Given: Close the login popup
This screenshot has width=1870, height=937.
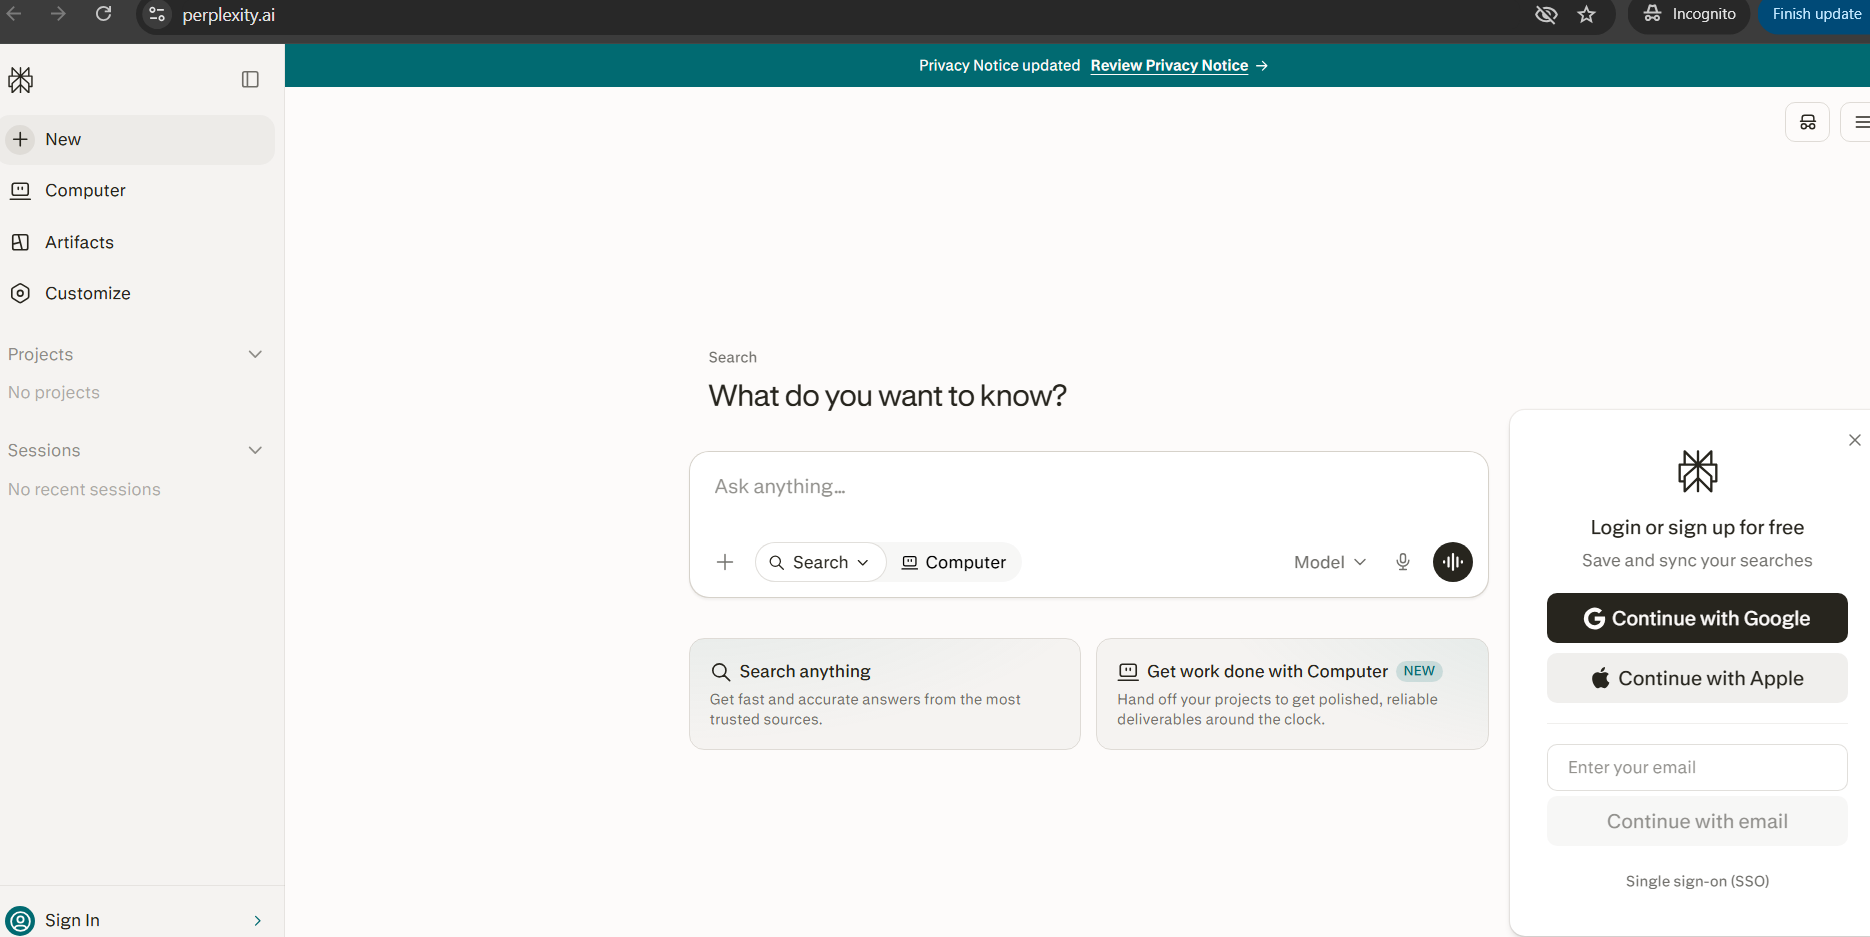Looking at the screenshot, I should coord(1855,440).
